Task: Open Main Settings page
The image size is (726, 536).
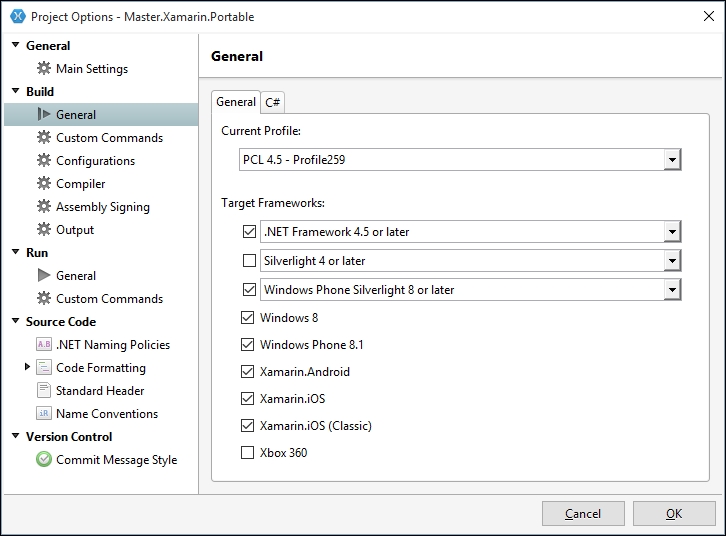Action: (92, 69)
